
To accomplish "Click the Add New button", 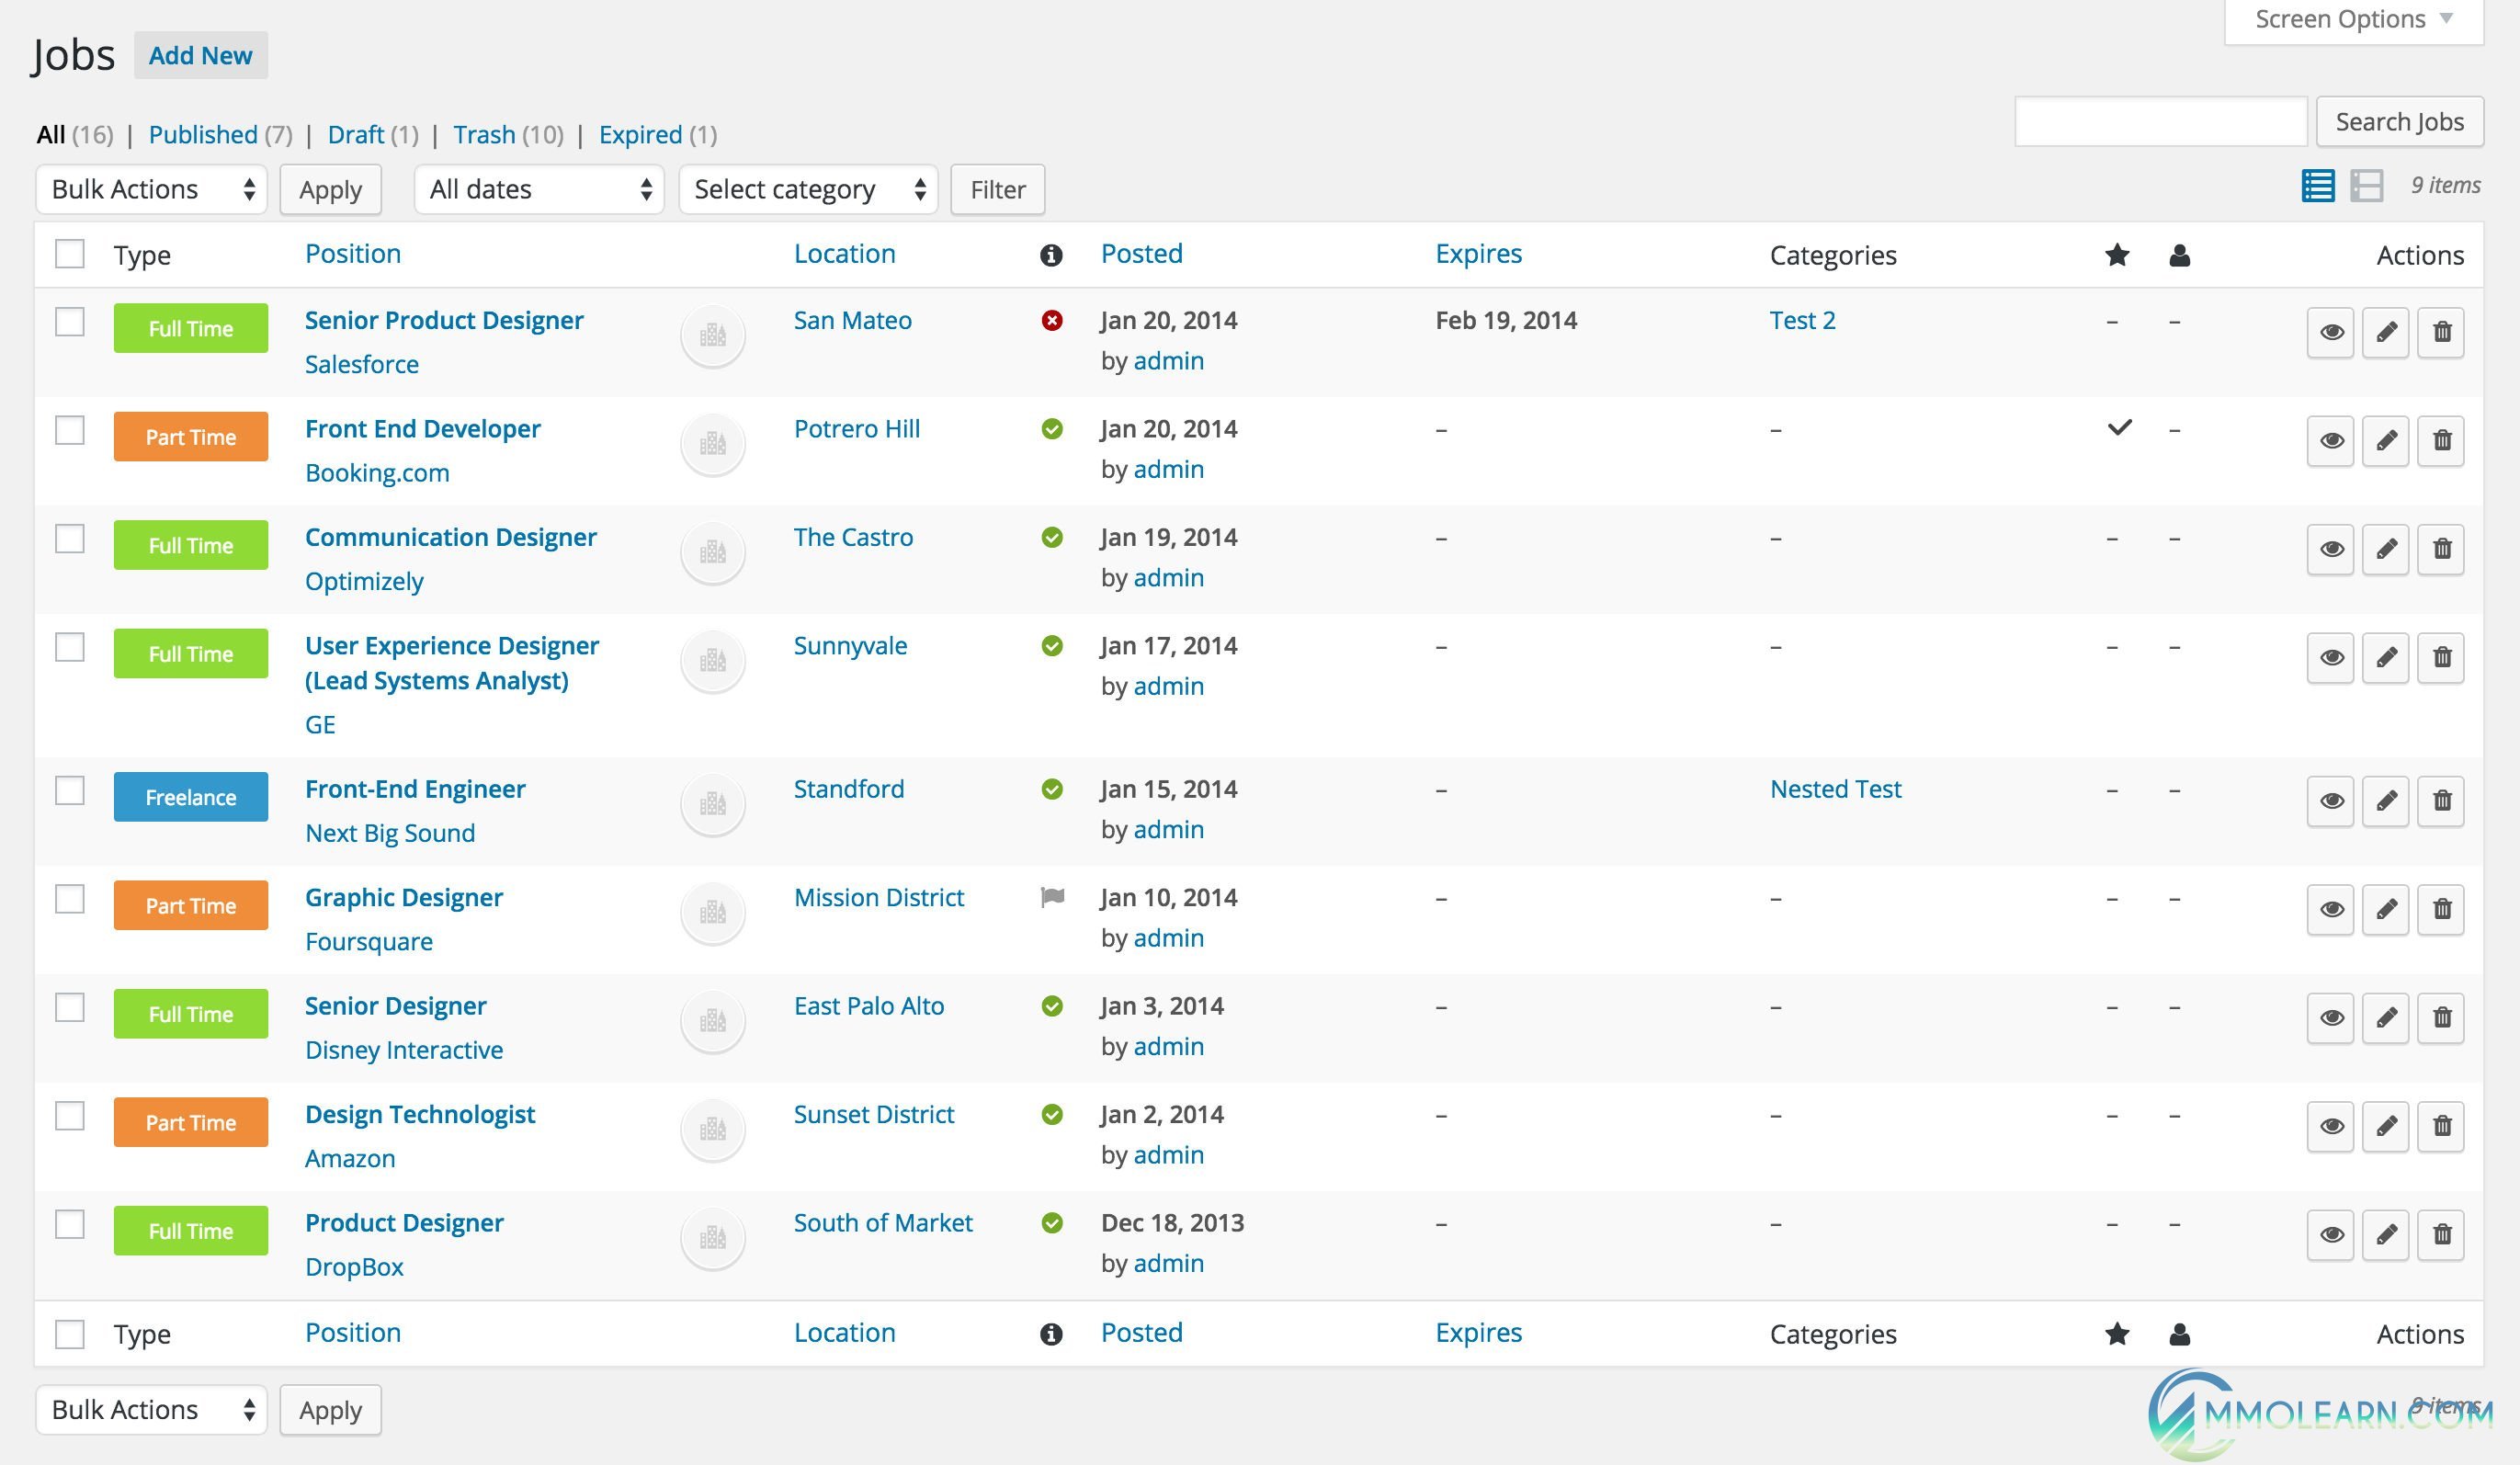I will pos(199,54).
